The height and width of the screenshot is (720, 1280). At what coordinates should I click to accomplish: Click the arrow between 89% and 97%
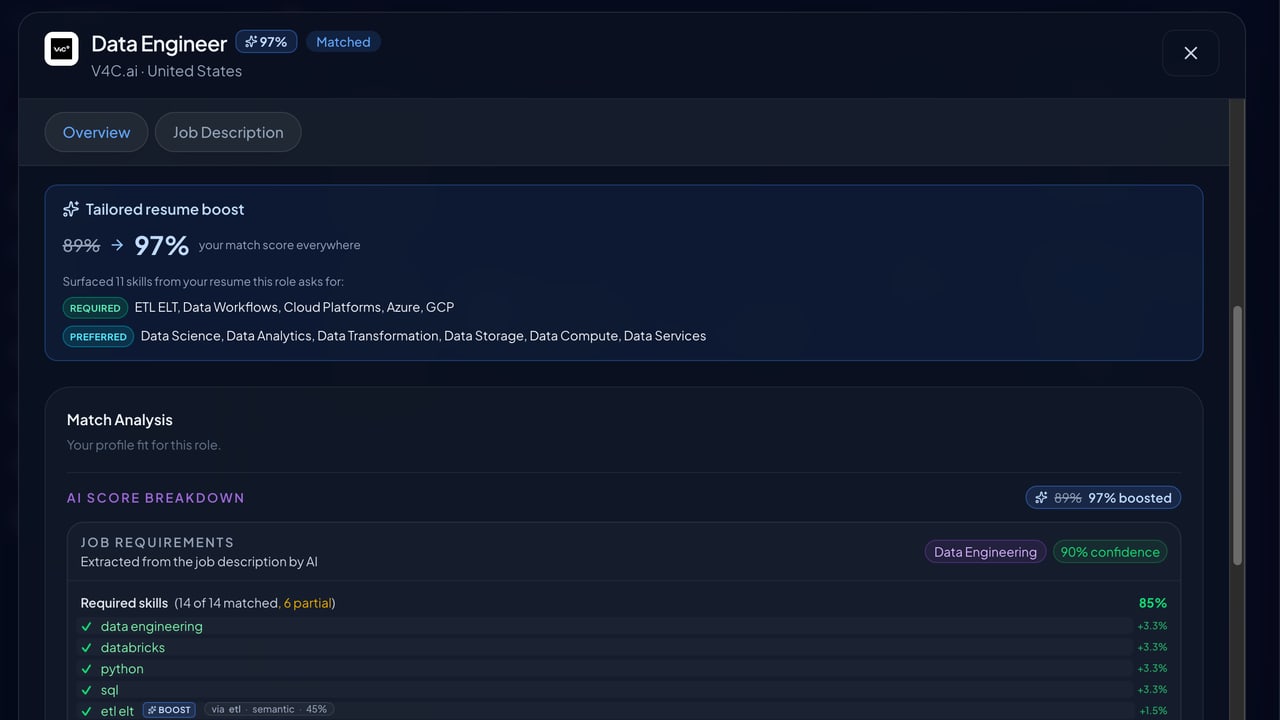117,245
